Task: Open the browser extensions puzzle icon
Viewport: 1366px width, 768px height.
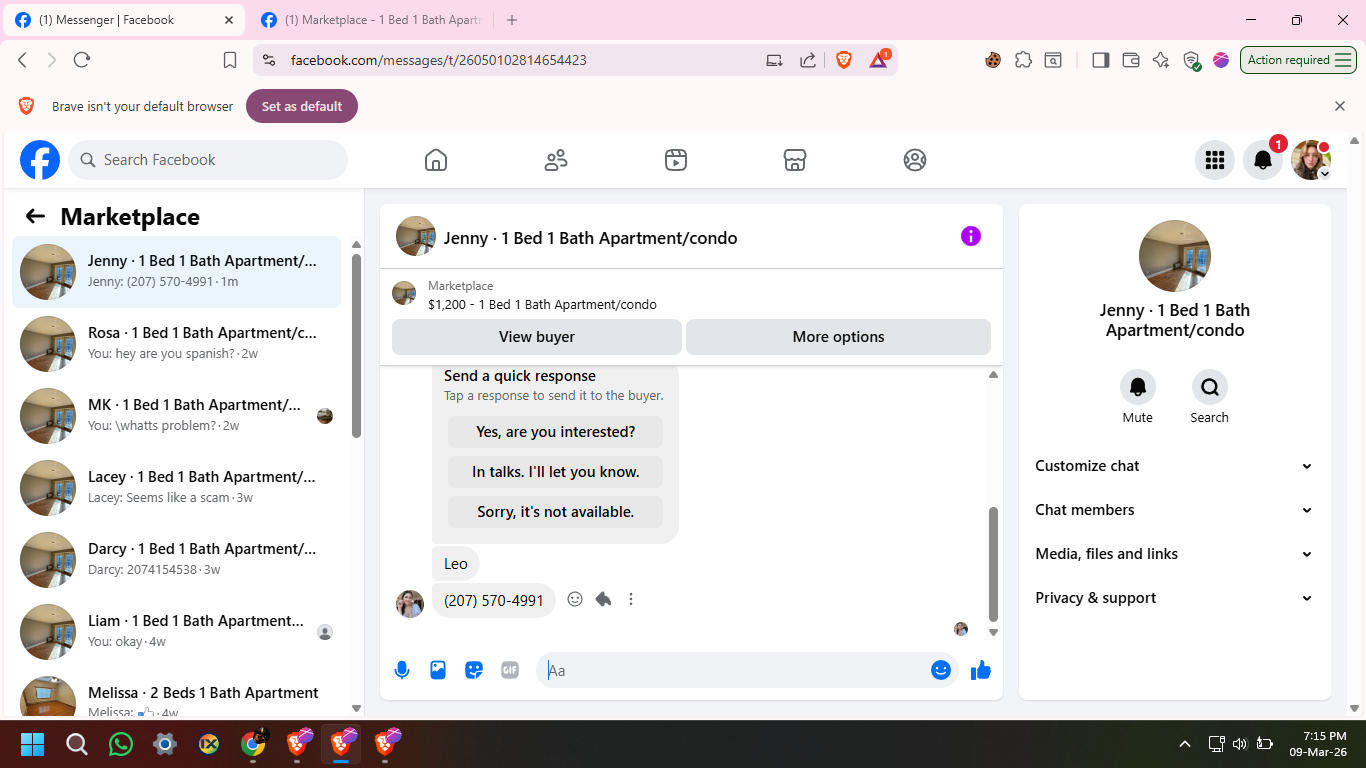Action: [x=1023, y=60]
